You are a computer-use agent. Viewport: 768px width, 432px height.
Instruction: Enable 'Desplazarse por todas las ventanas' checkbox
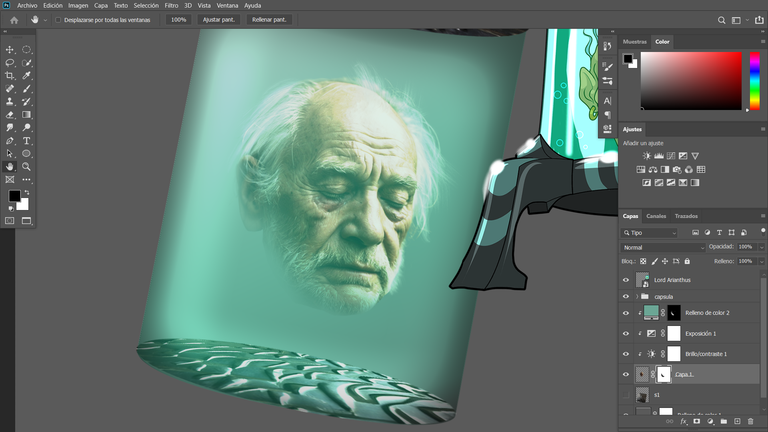pos(58,20)
